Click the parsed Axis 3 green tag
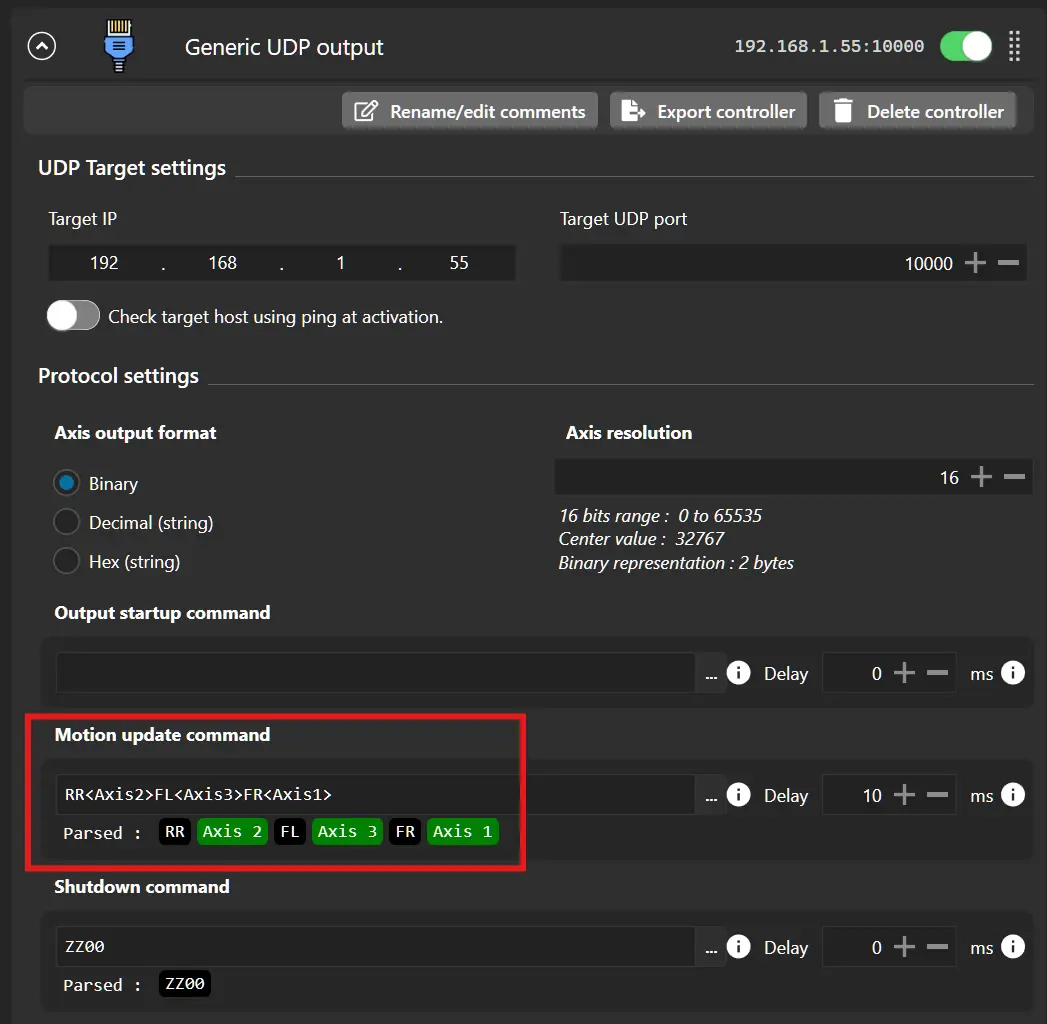The image size is (1047, 1024). 347,832
